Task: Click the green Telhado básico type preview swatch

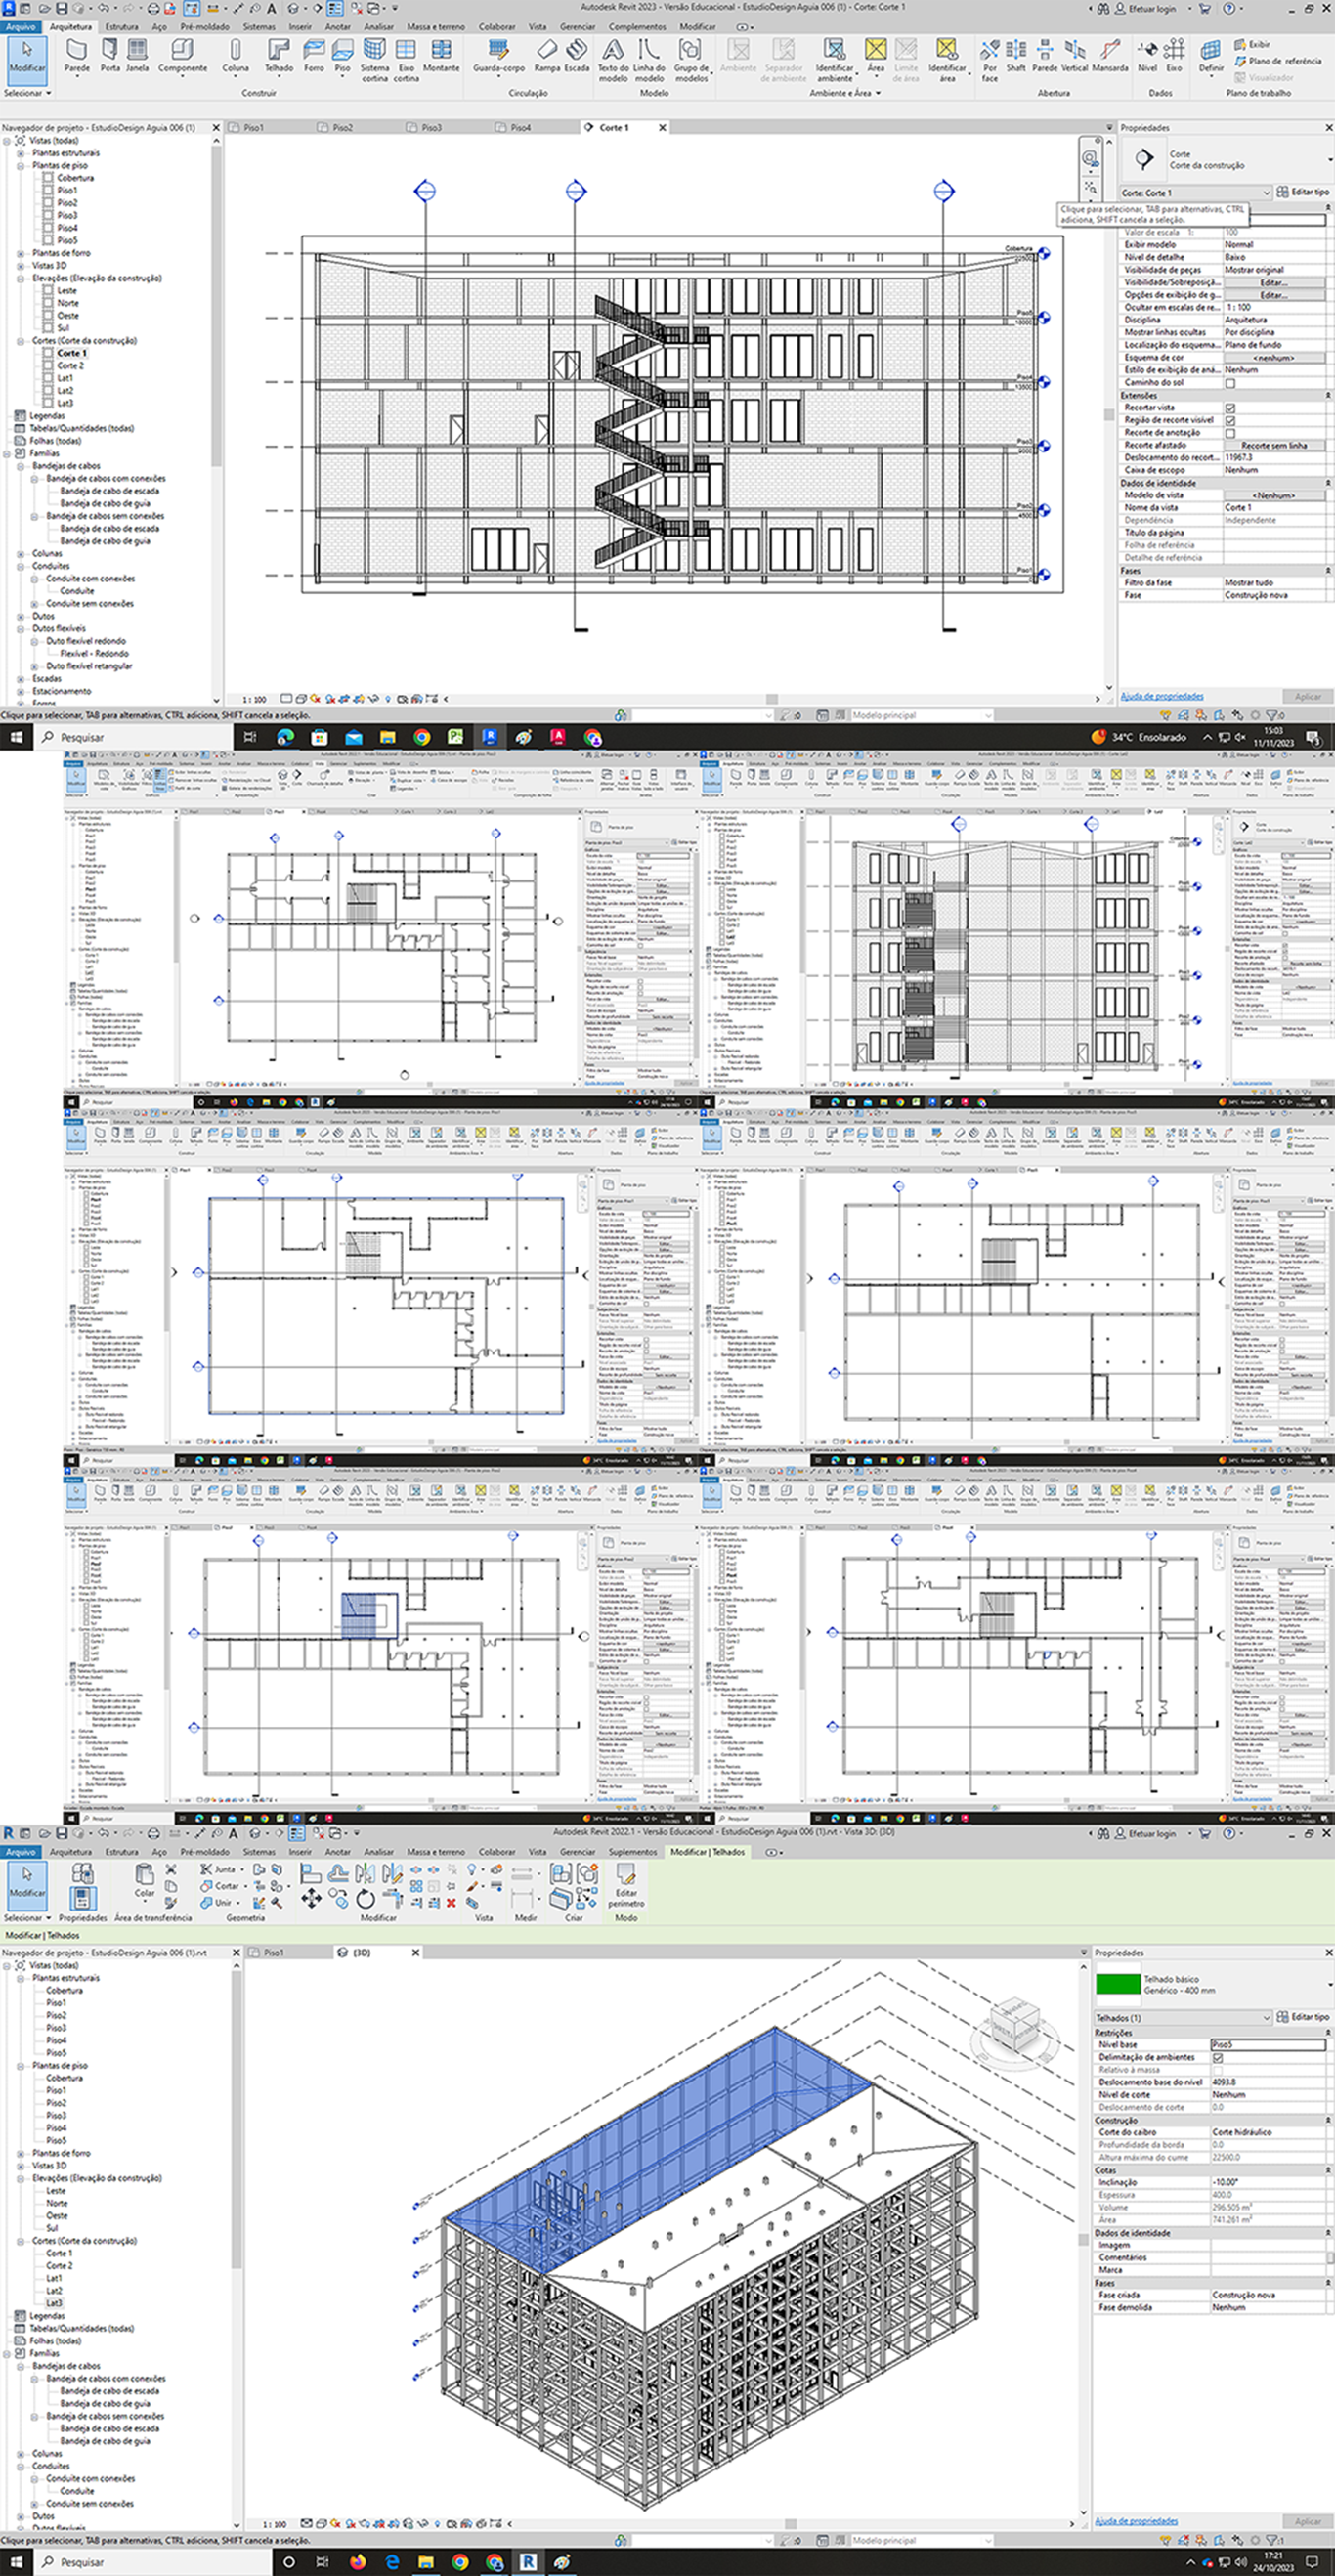Action: tap(1117, 1985)
